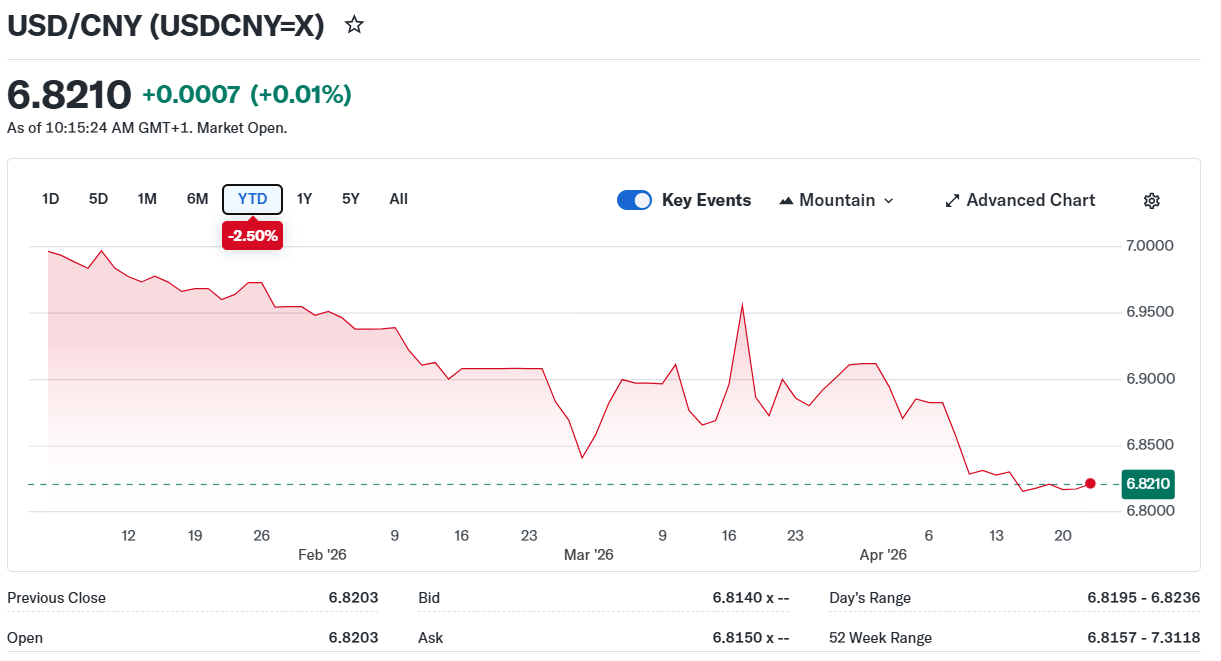Click the 52 Week Range value
Screen dimensions: 1221x661
[1144, 638]
